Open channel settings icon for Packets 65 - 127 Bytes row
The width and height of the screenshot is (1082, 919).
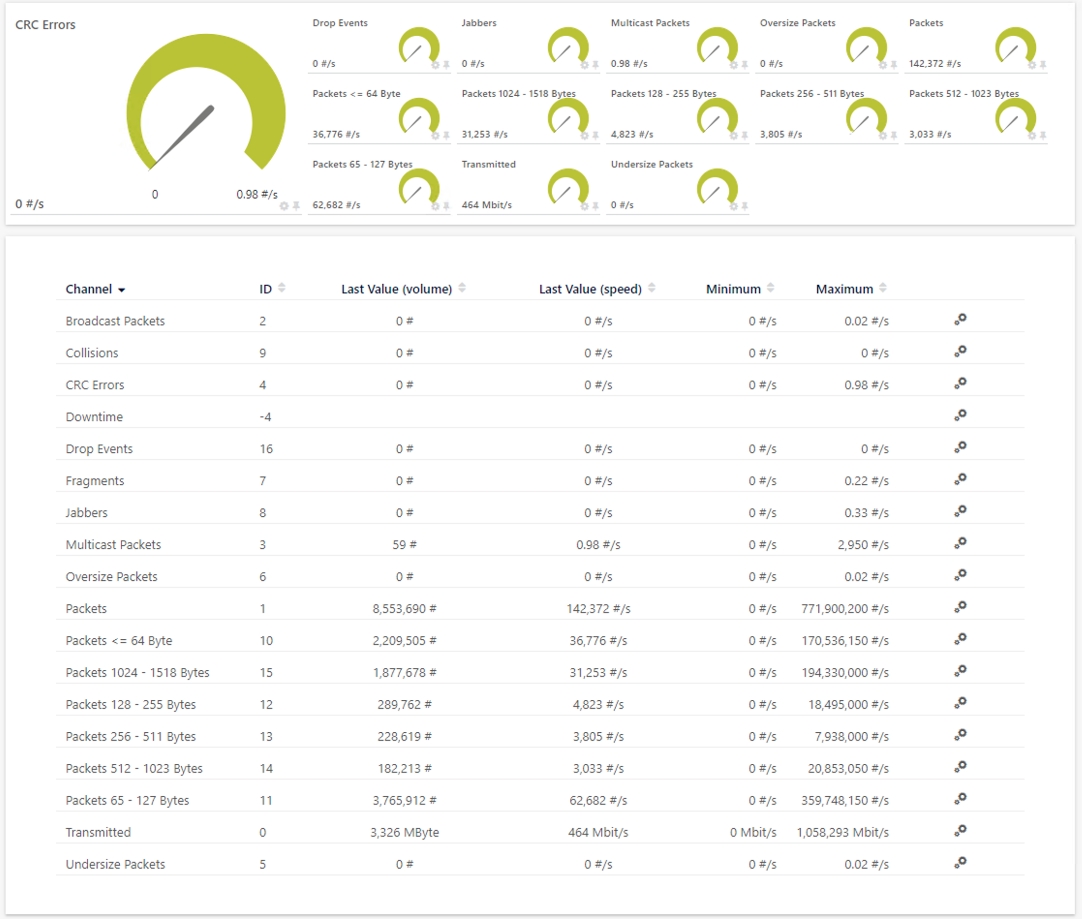point(960,799)
